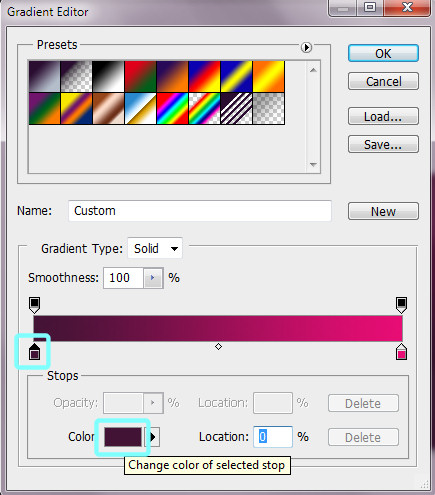
Task: Select the violet to orange gradient preset
Action: click(172, 76)
